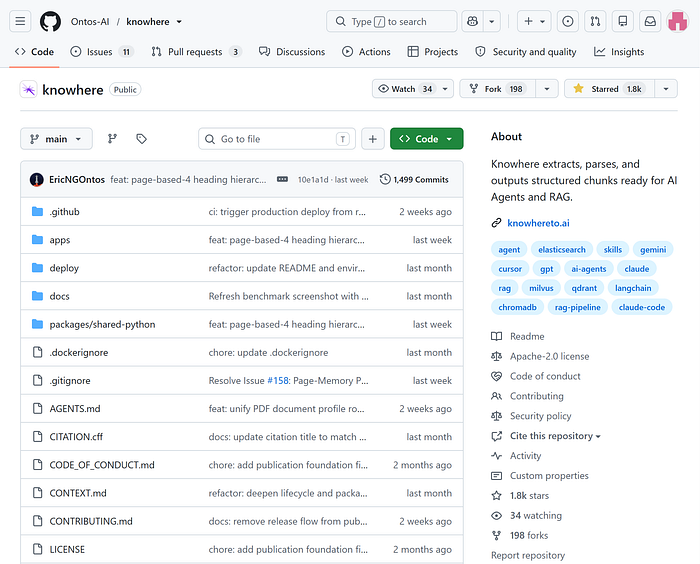700x564 pixels.
Task: Open EricNGOntos avatar
Action: (x=37, y=180)
